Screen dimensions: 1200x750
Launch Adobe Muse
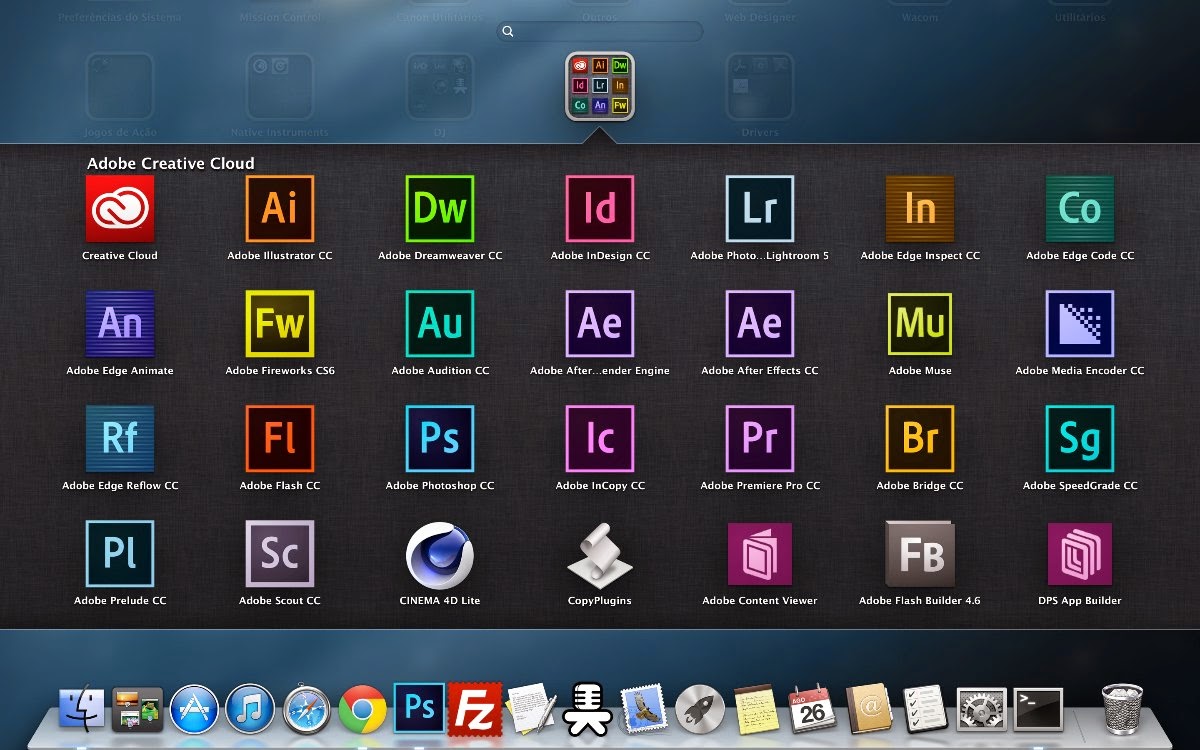(x=918, y=324)
